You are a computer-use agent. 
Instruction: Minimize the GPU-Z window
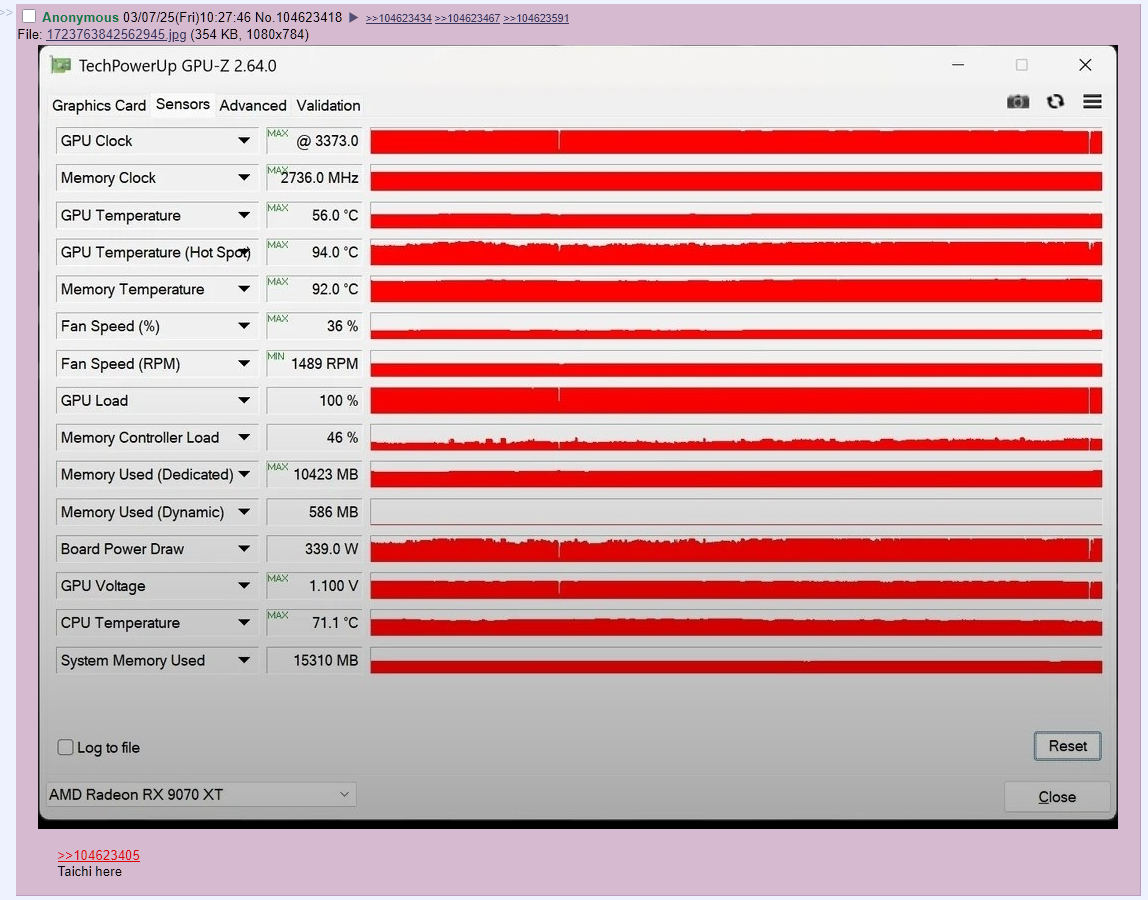[x=958, y=64]
